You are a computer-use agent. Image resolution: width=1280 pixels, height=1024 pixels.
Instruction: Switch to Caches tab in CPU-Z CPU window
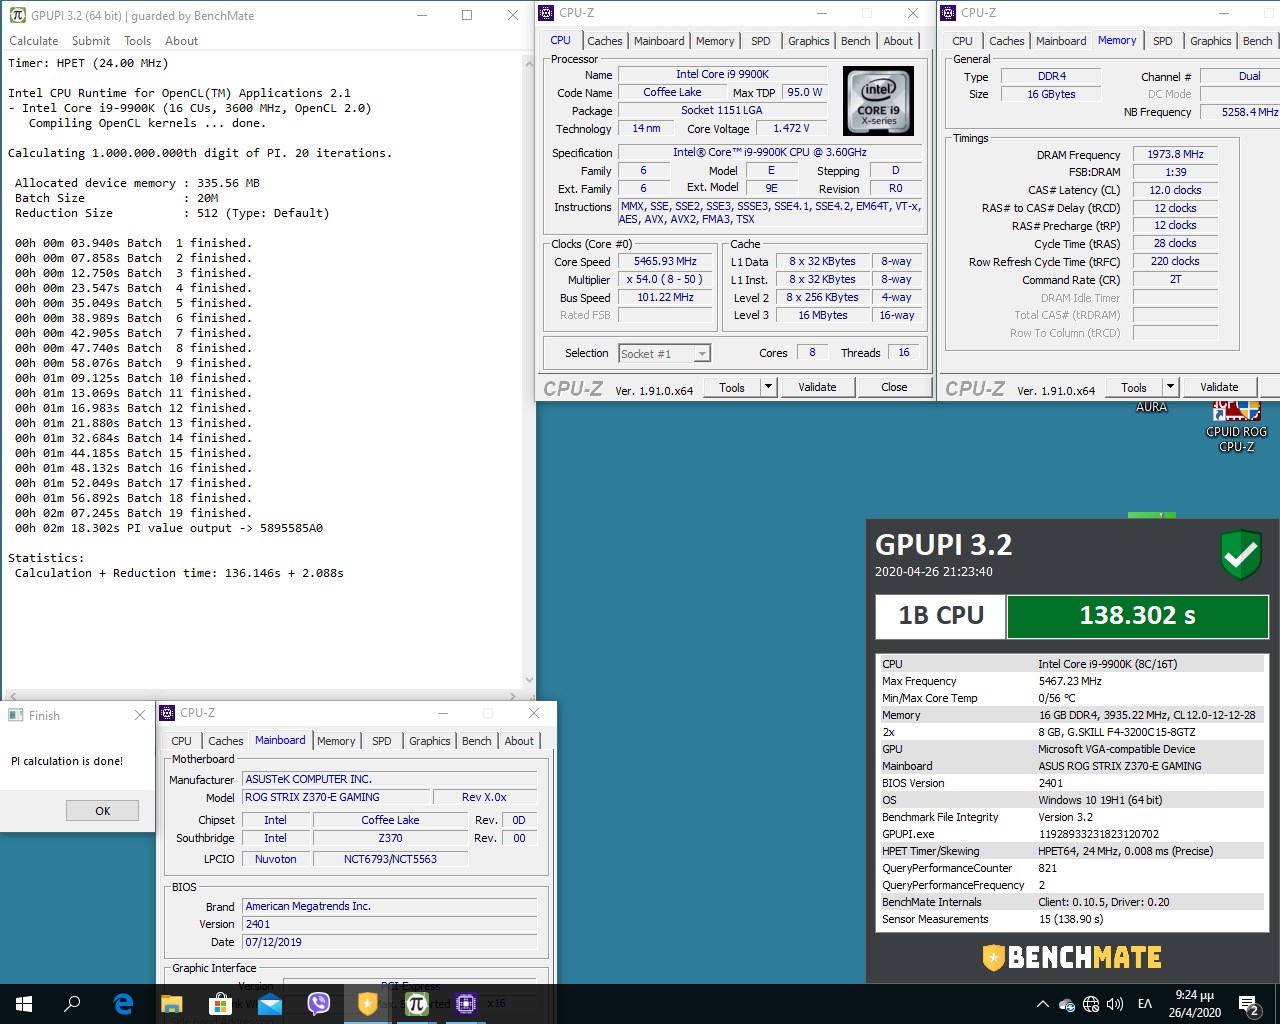coord(605,41)
